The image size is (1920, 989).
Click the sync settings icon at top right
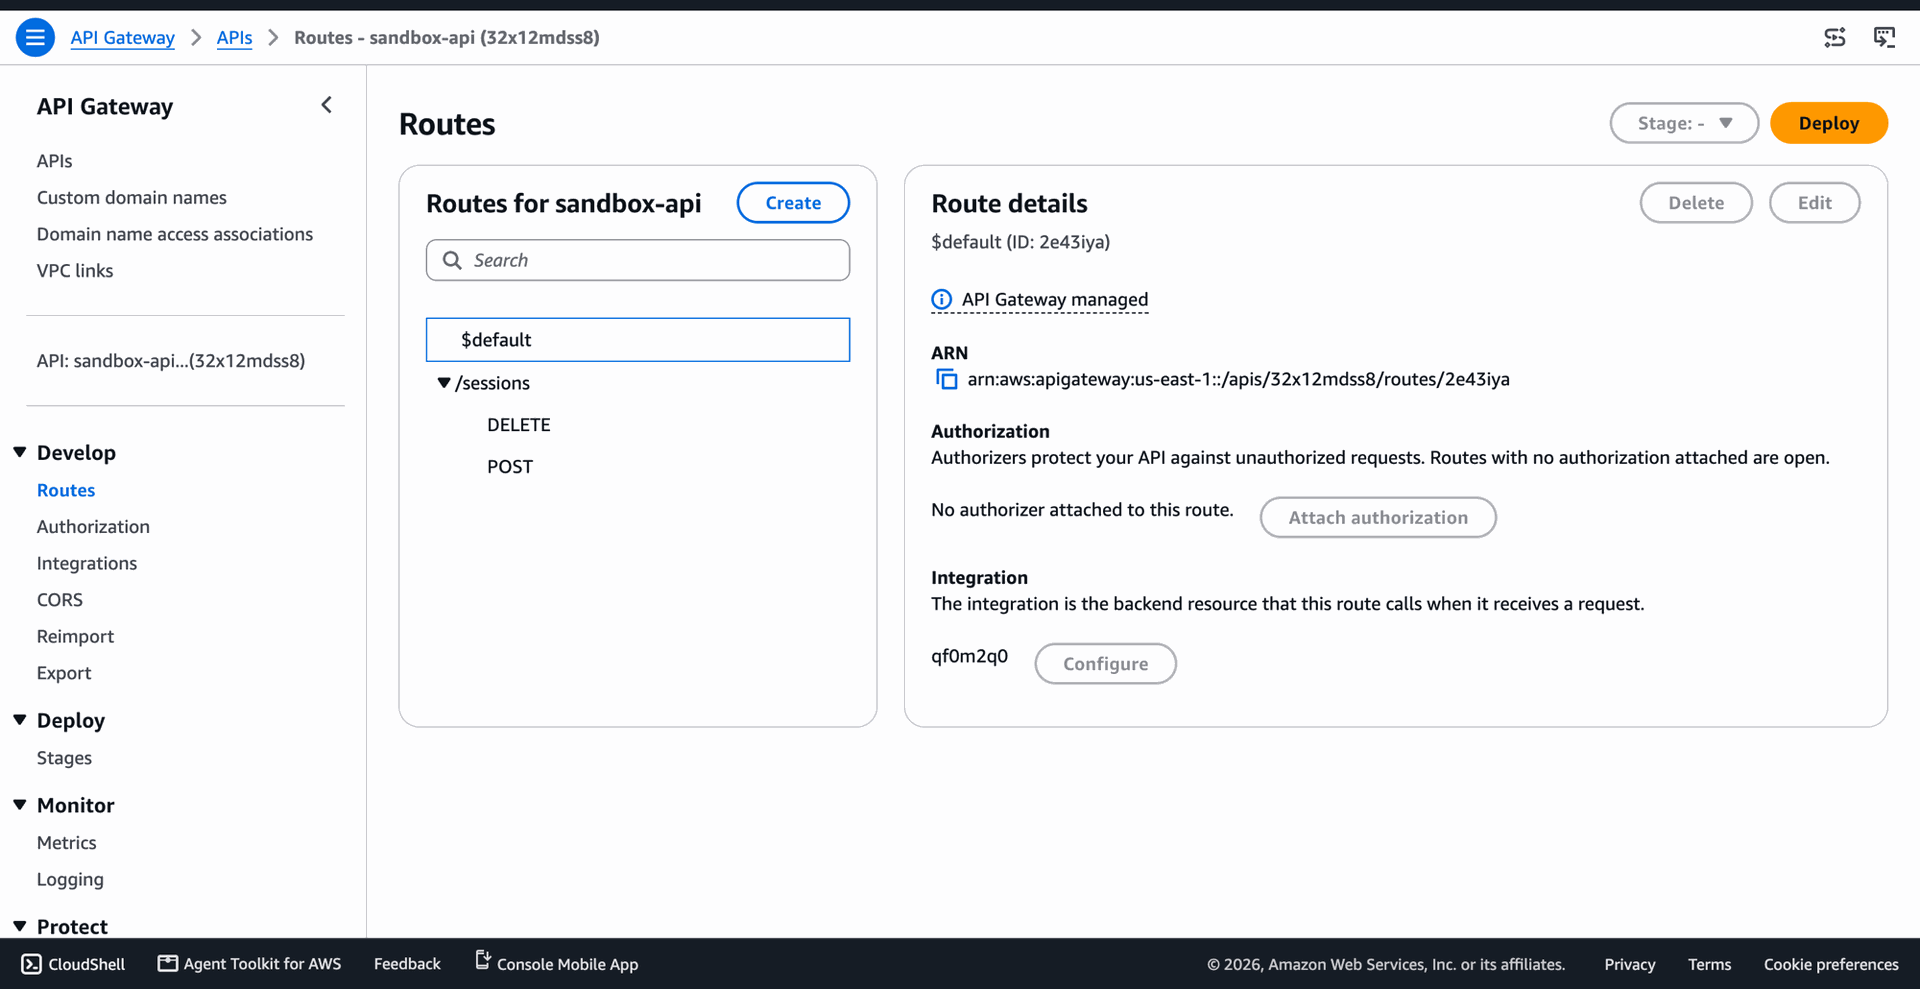tap(1835, 38)
